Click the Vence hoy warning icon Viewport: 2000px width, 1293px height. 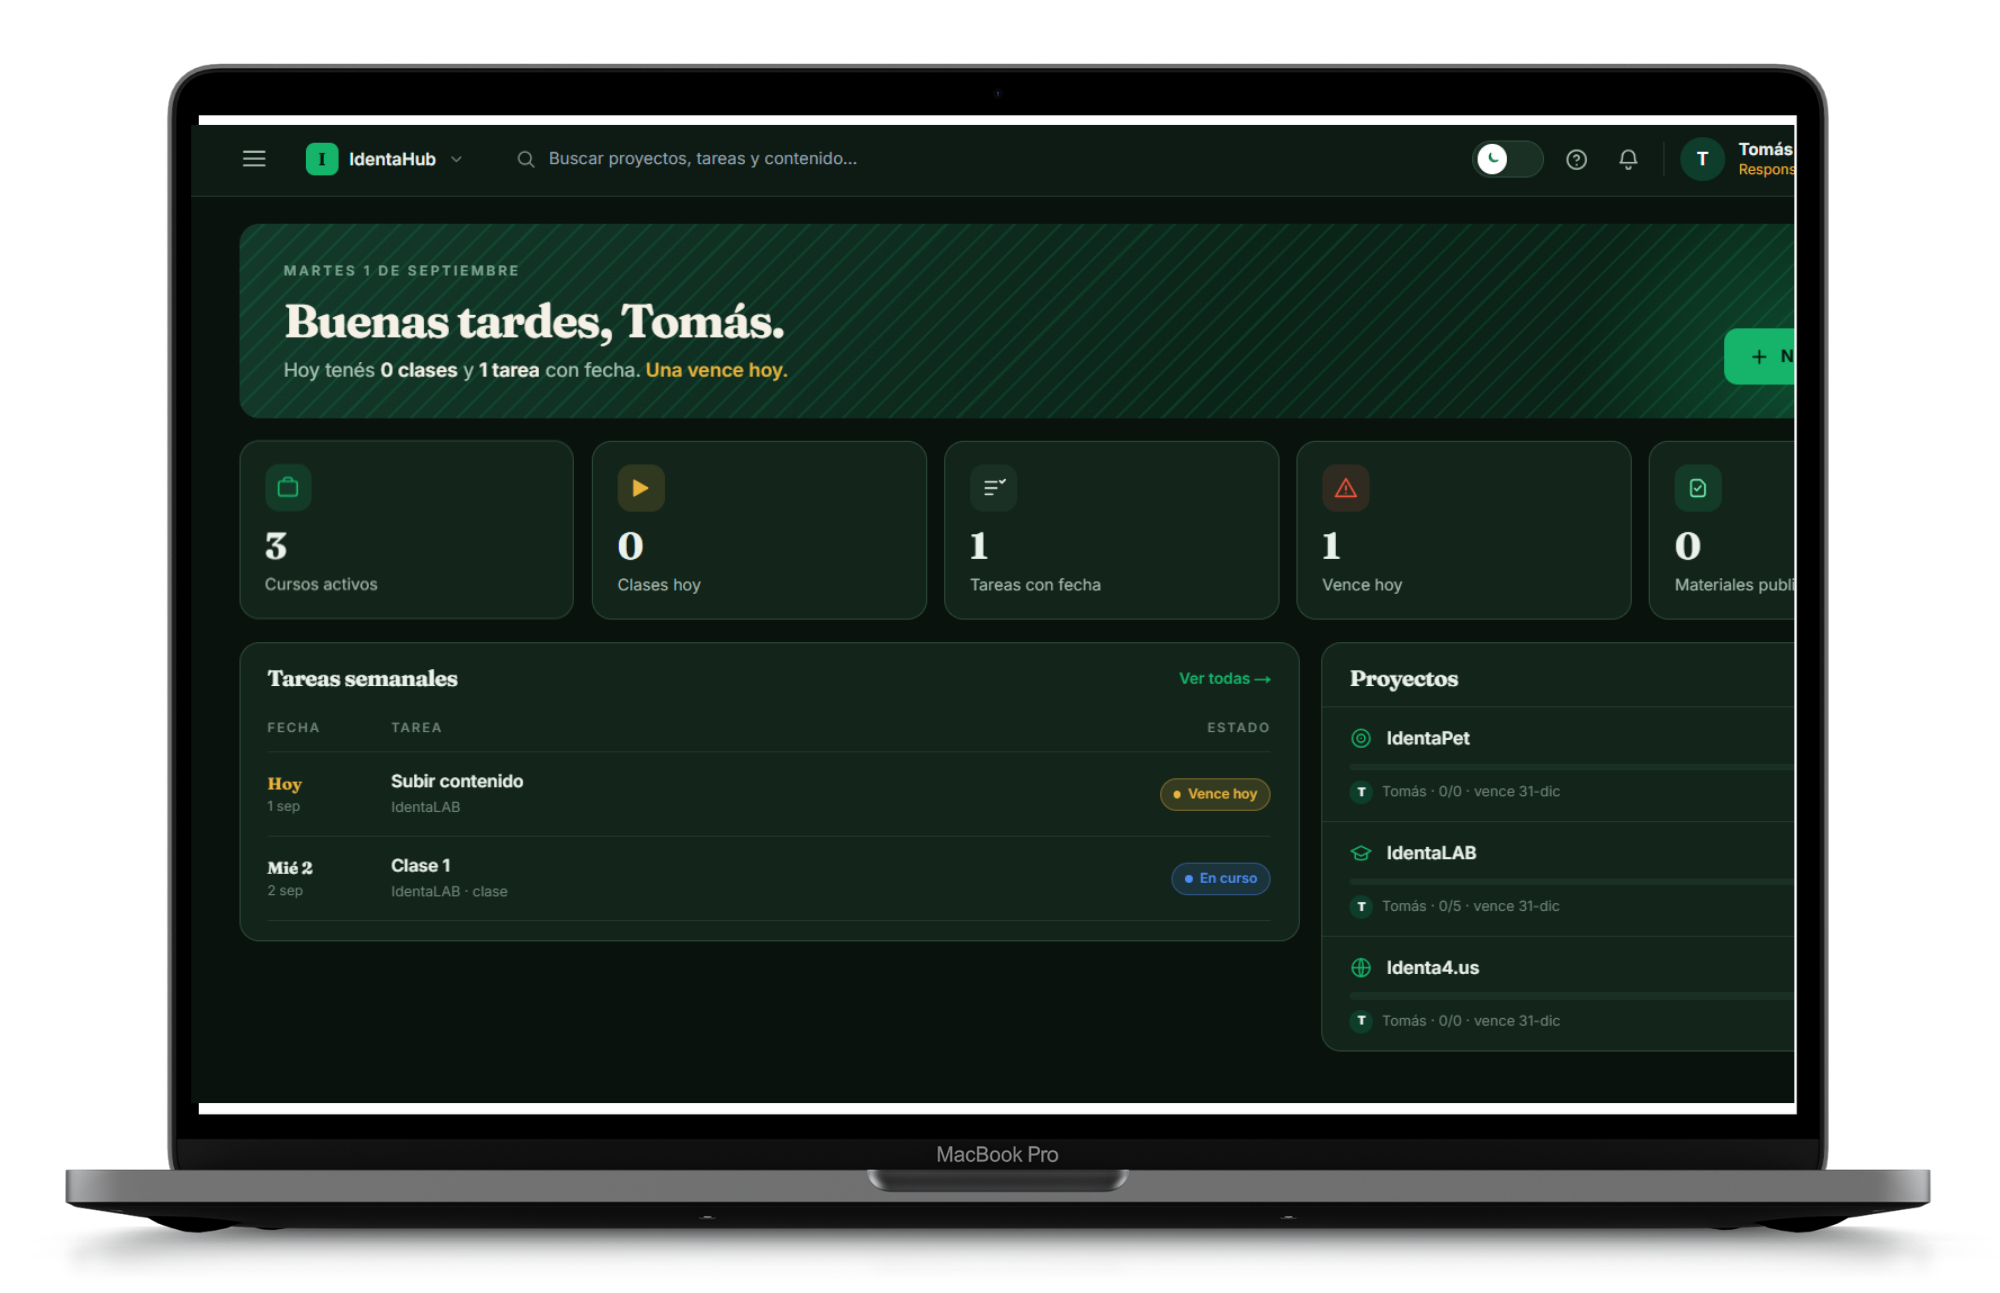1346,488
